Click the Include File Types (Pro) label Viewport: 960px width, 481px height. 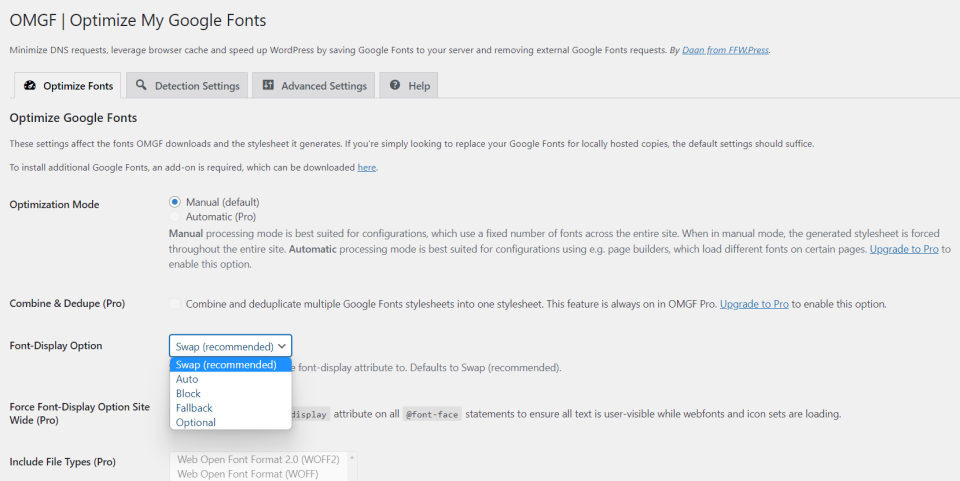(x=62, y=462)
